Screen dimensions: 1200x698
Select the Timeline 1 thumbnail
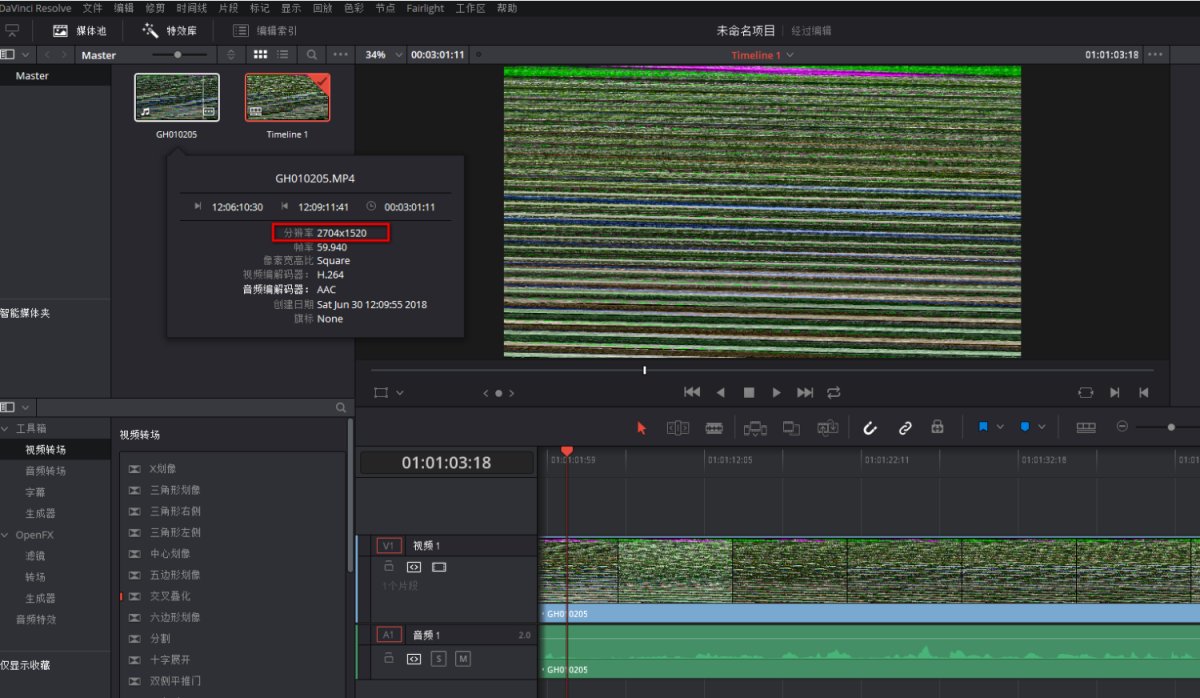[287, 98]
